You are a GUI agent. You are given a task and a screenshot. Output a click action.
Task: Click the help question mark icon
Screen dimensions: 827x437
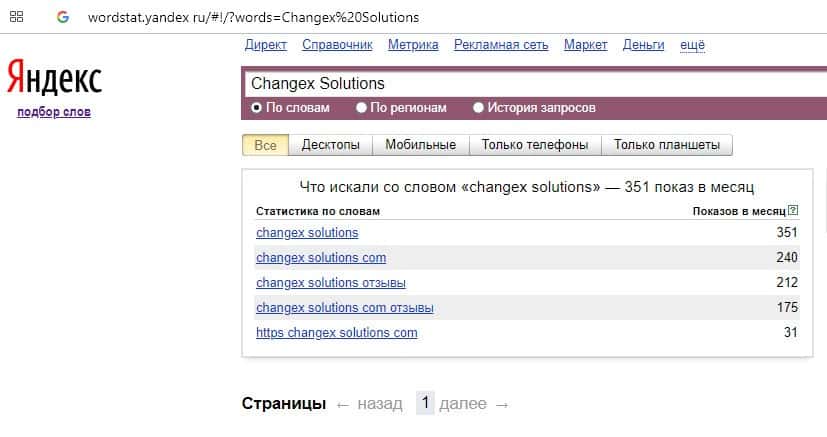click(793, 211)
